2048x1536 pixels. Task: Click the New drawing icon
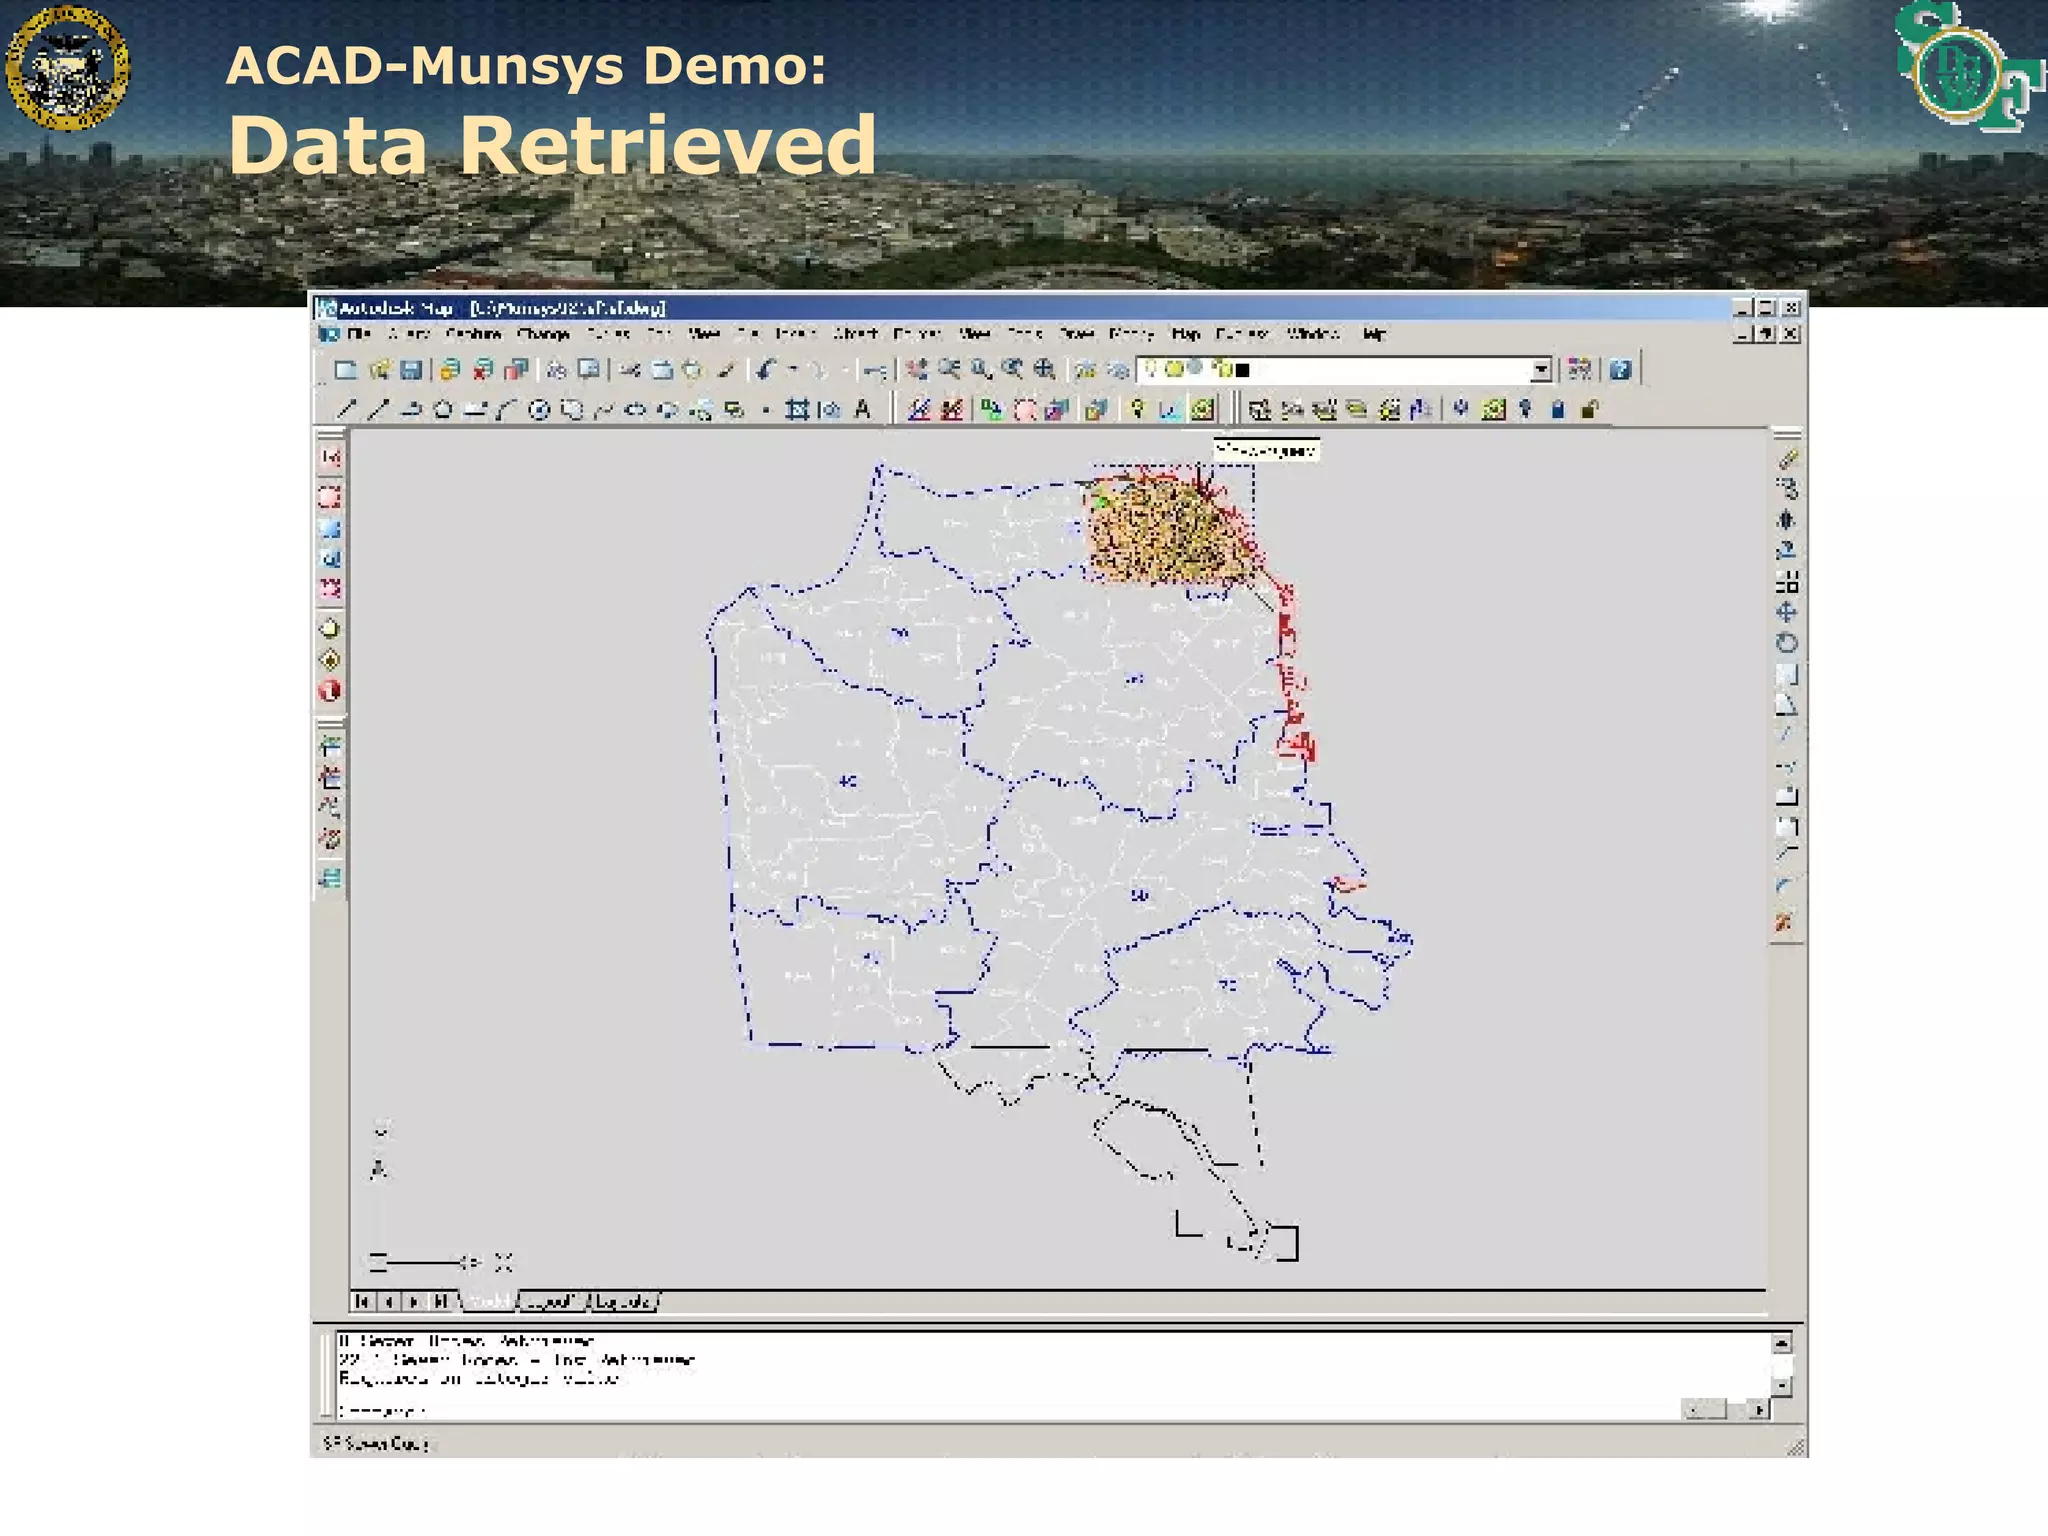click(346, 370)
